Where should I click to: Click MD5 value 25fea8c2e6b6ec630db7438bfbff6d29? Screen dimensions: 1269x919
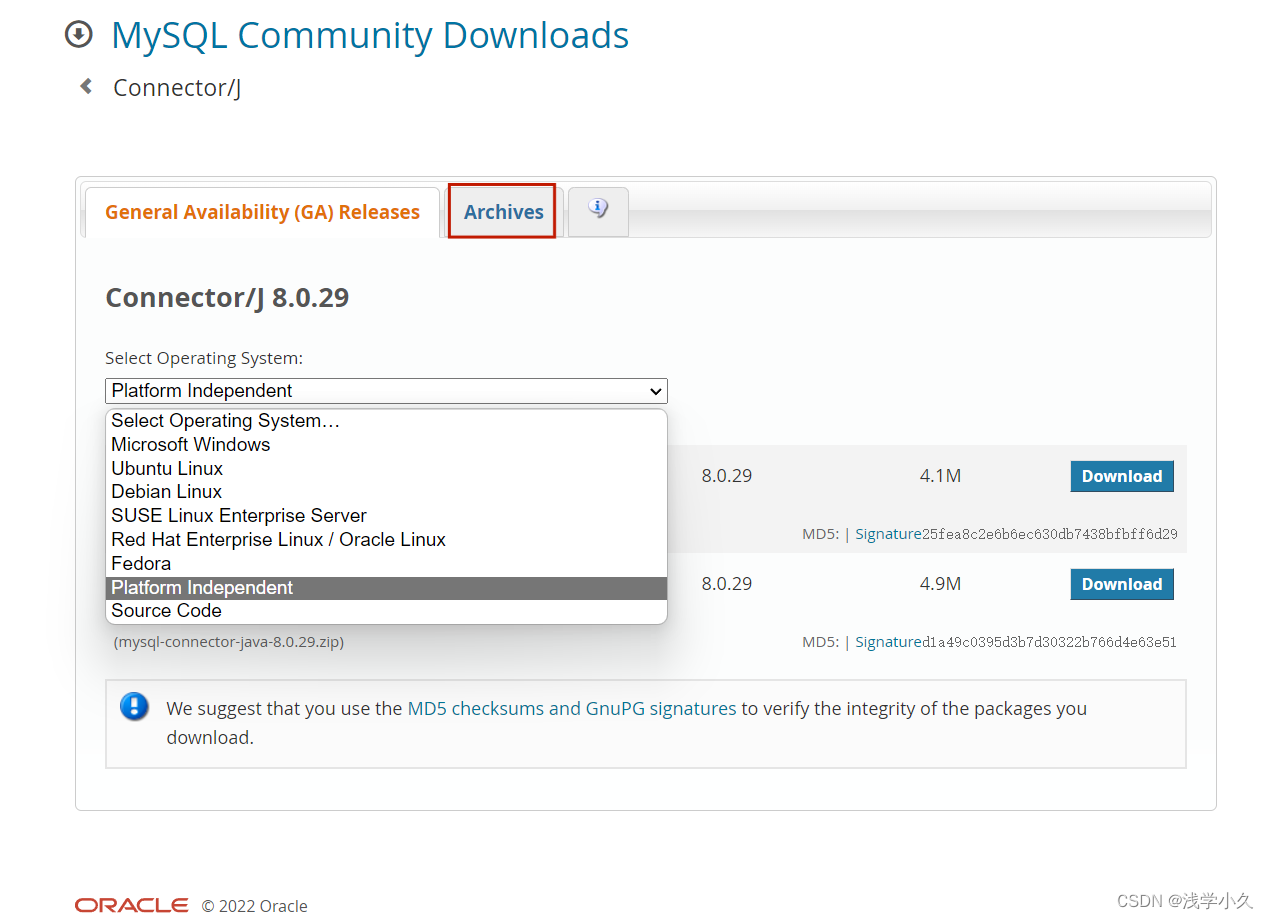(x=1049, y=534)
